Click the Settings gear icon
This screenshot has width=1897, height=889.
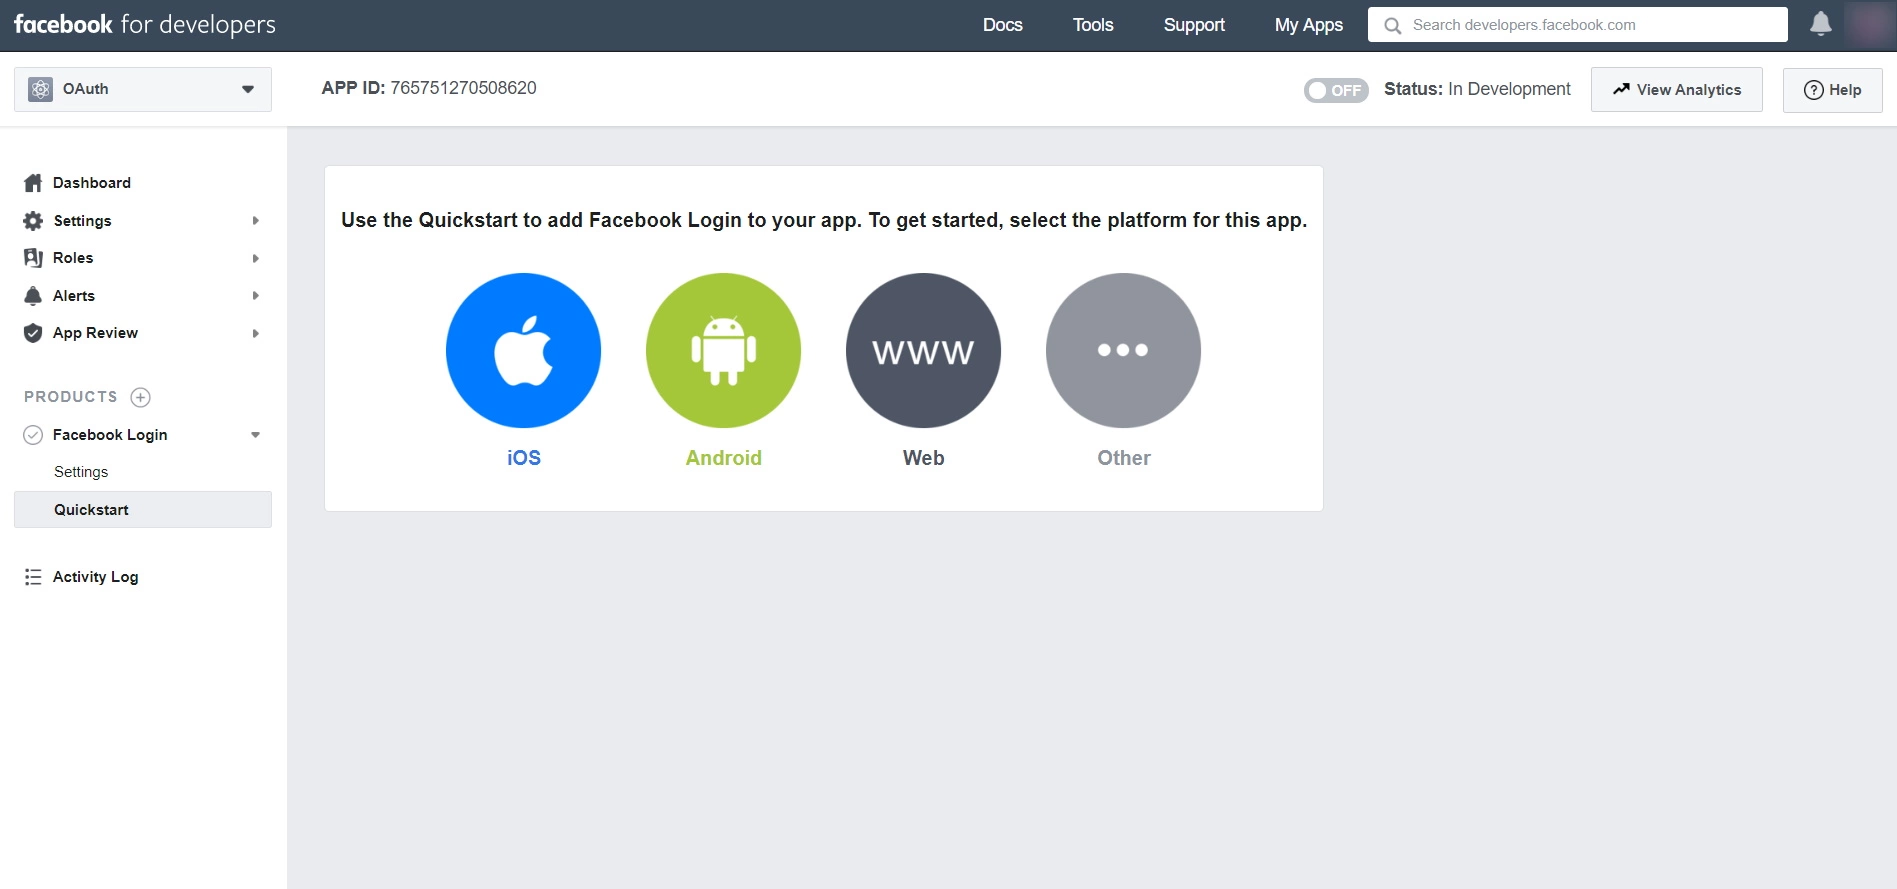click(33, 221)
